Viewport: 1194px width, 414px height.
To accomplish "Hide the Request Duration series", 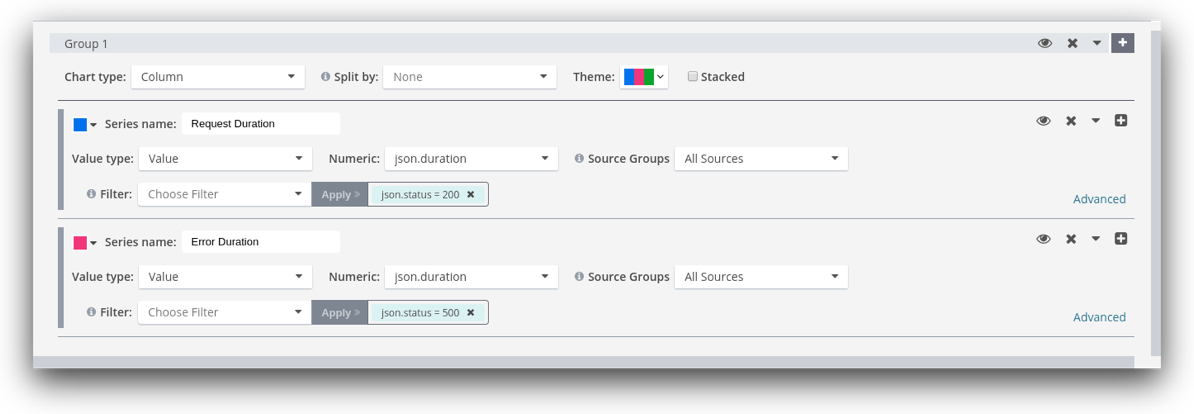I will pos(1043,121).
